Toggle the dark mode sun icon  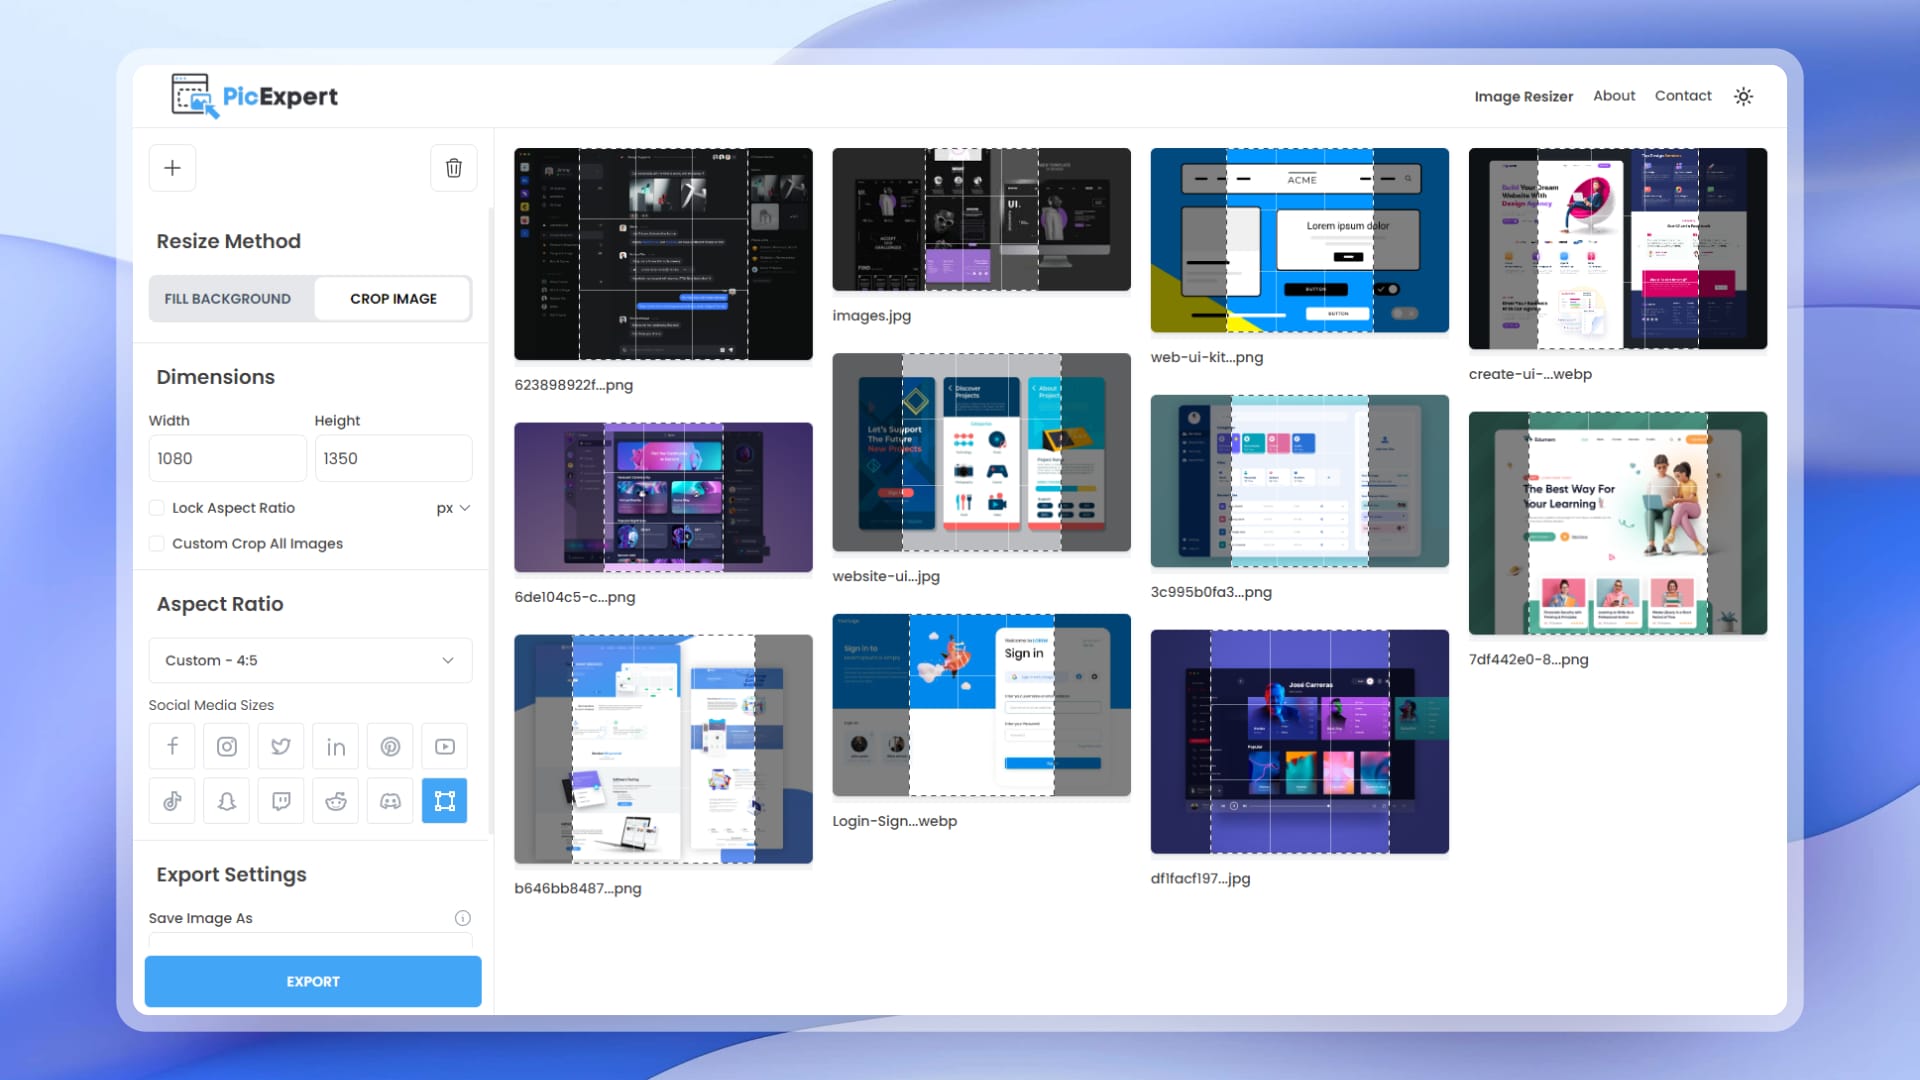pos(1743,96)
